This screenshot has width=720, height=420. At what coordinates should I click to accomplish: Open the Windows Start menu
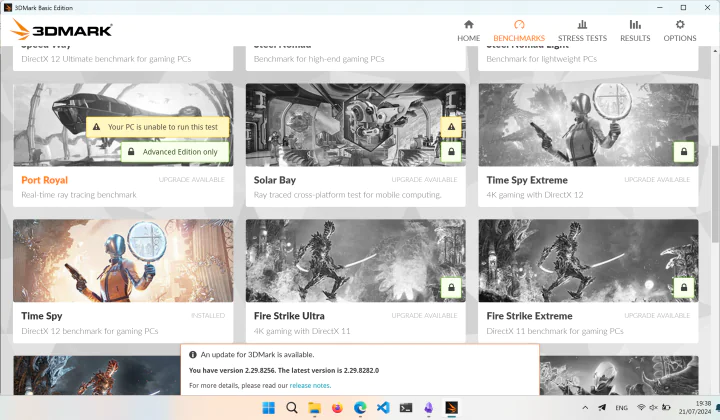click(x=269, y=408)
